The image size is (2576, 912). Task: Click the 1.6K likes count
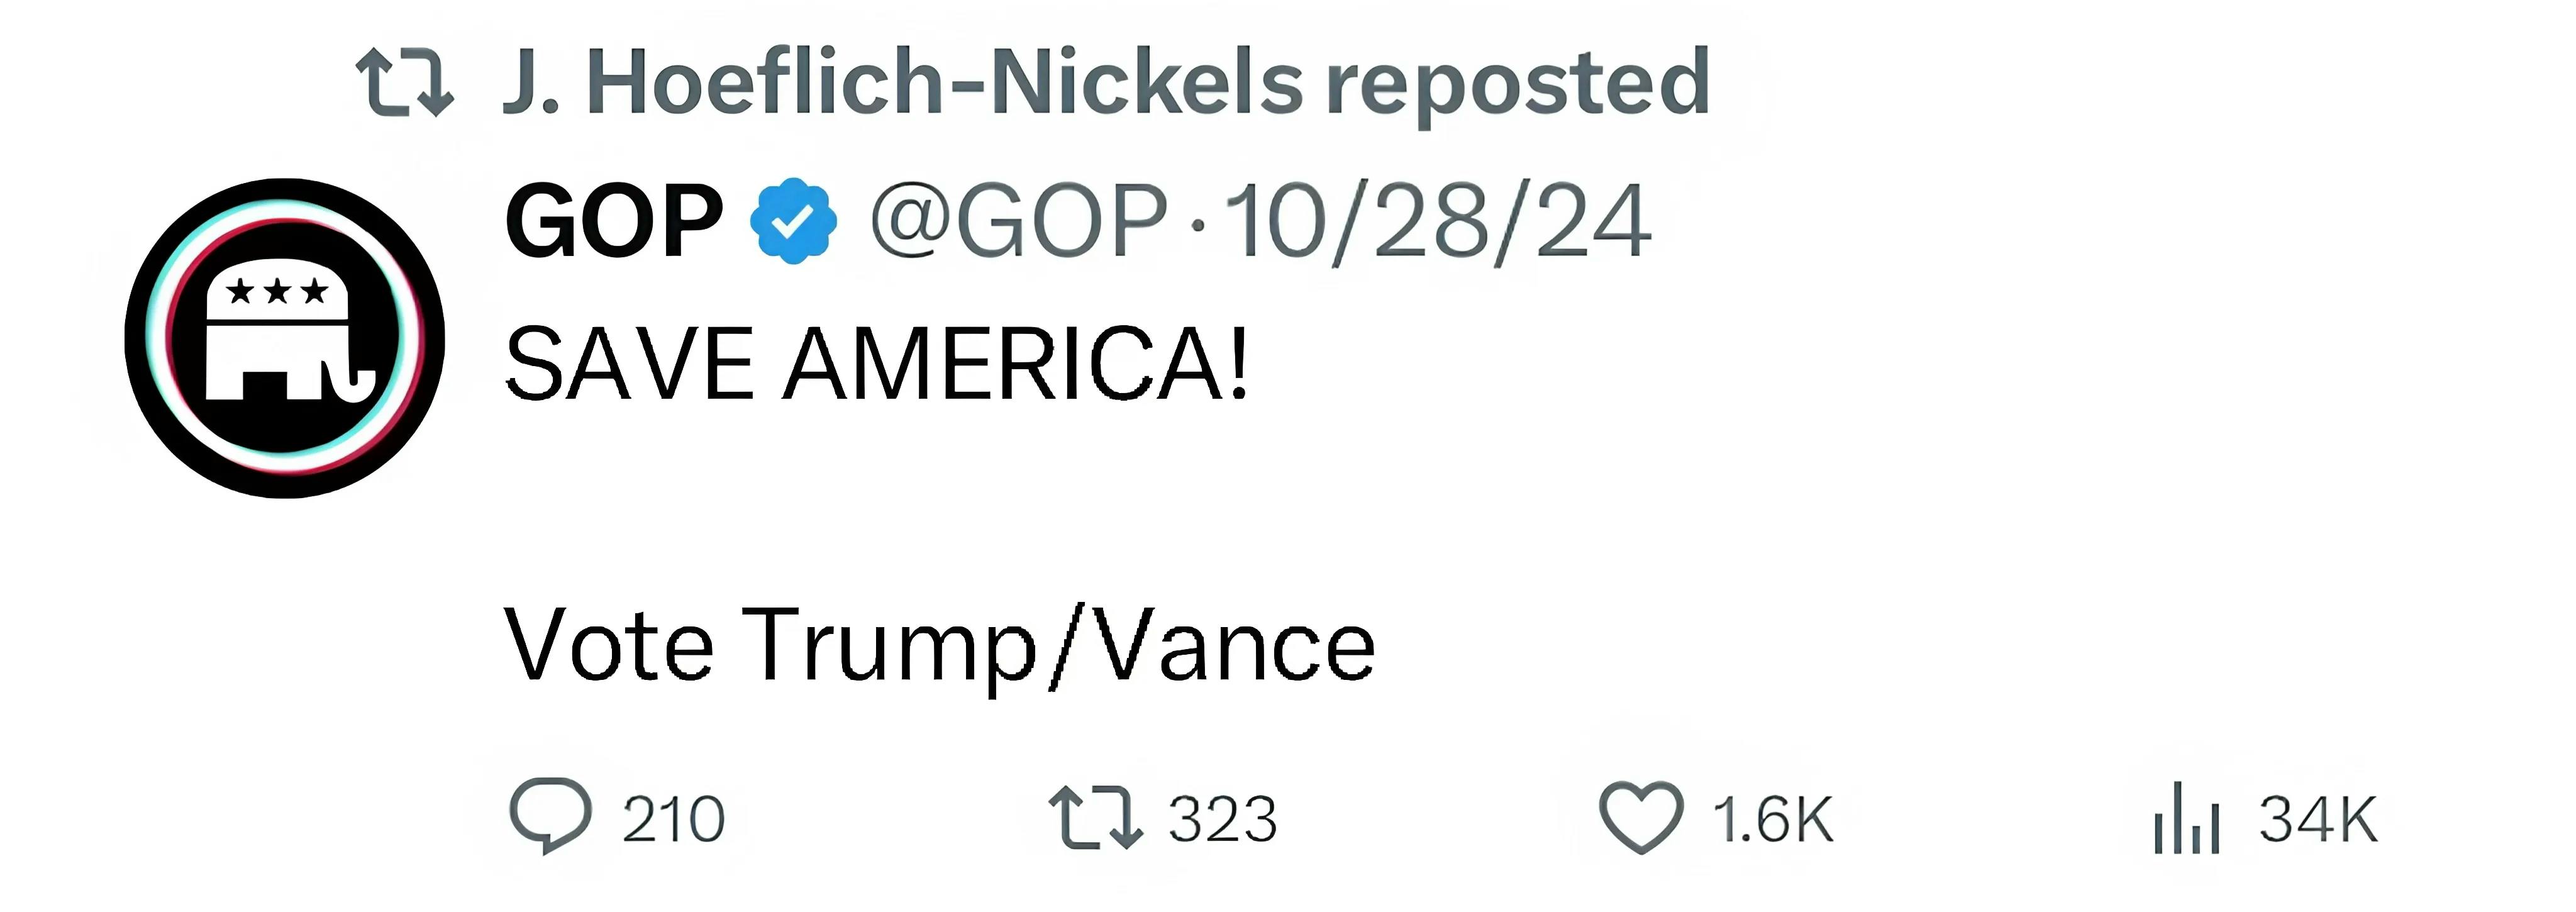pos(1773,820)
